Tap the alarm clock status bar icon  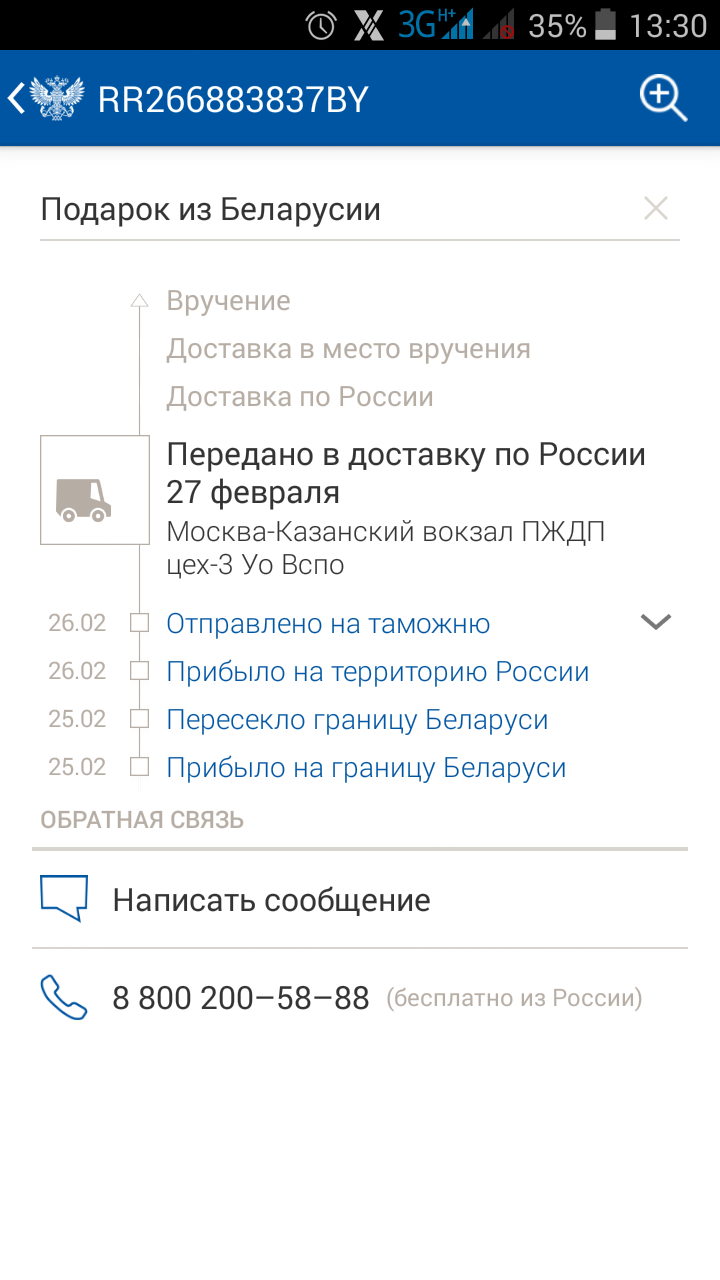click(321, 25)
